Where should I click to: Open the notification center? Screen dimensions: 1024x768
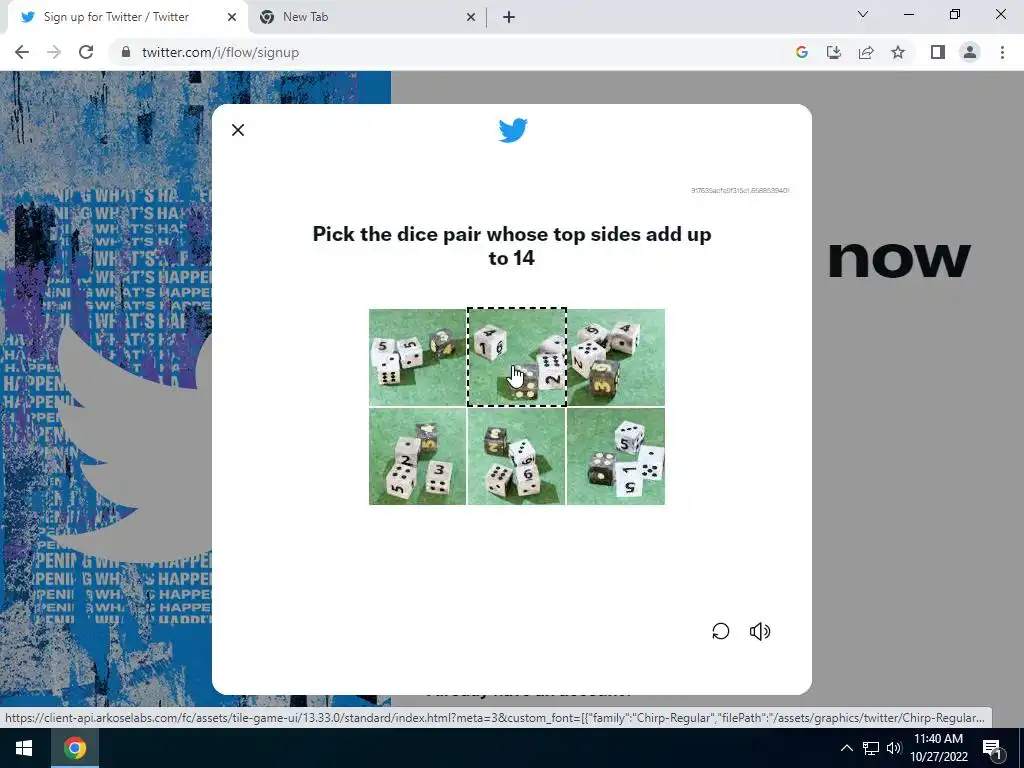tap(993, 748)
